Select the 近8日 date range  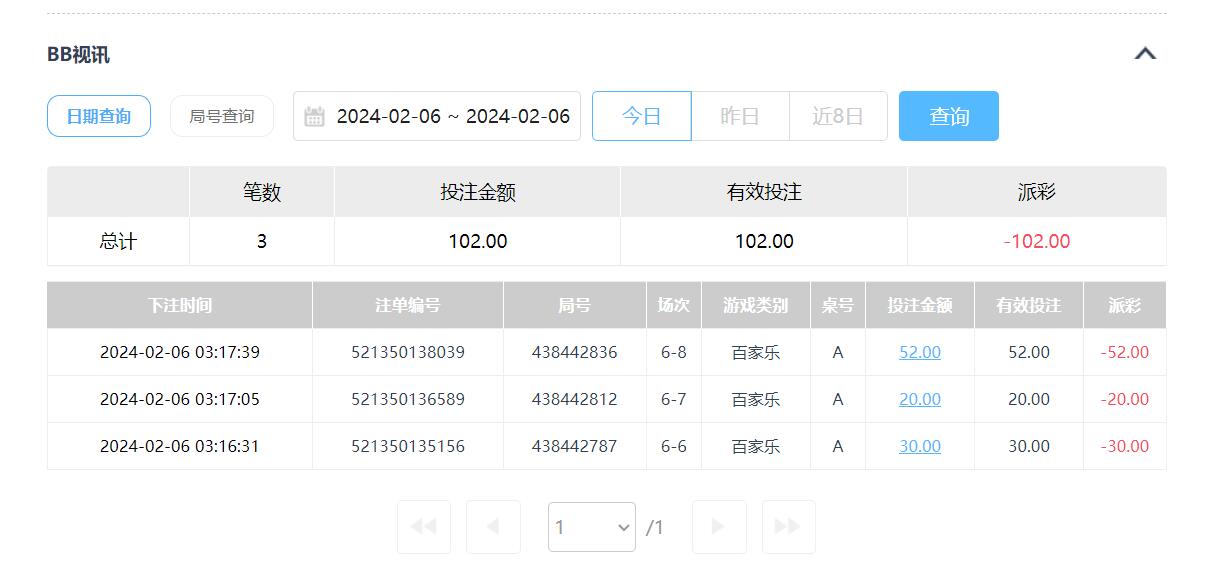click(x=837, y=117)
